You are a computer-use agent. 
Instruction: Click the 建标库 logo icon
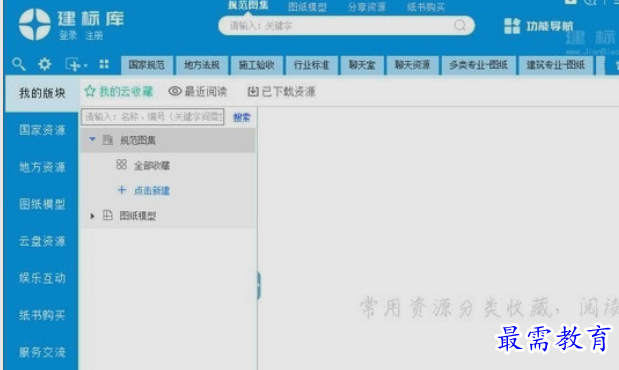35,24
